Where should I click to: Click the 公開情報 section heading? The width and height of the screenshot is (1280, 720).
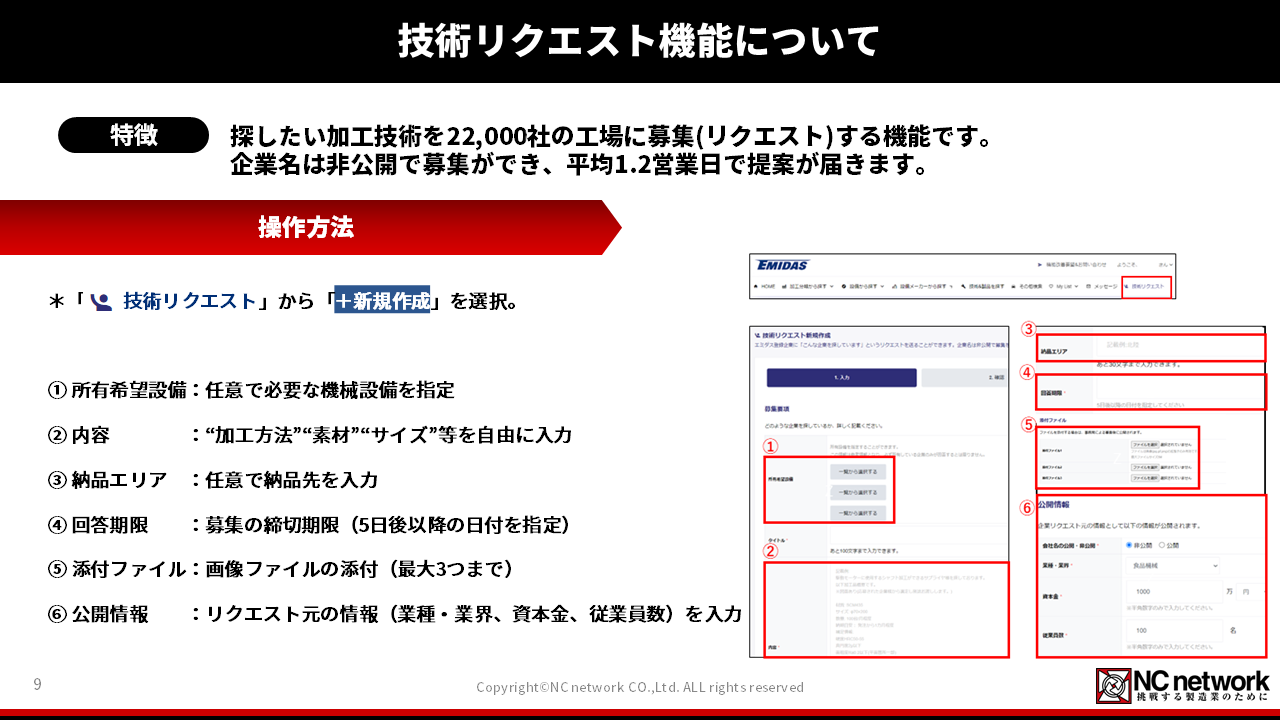pos(1053,505)
